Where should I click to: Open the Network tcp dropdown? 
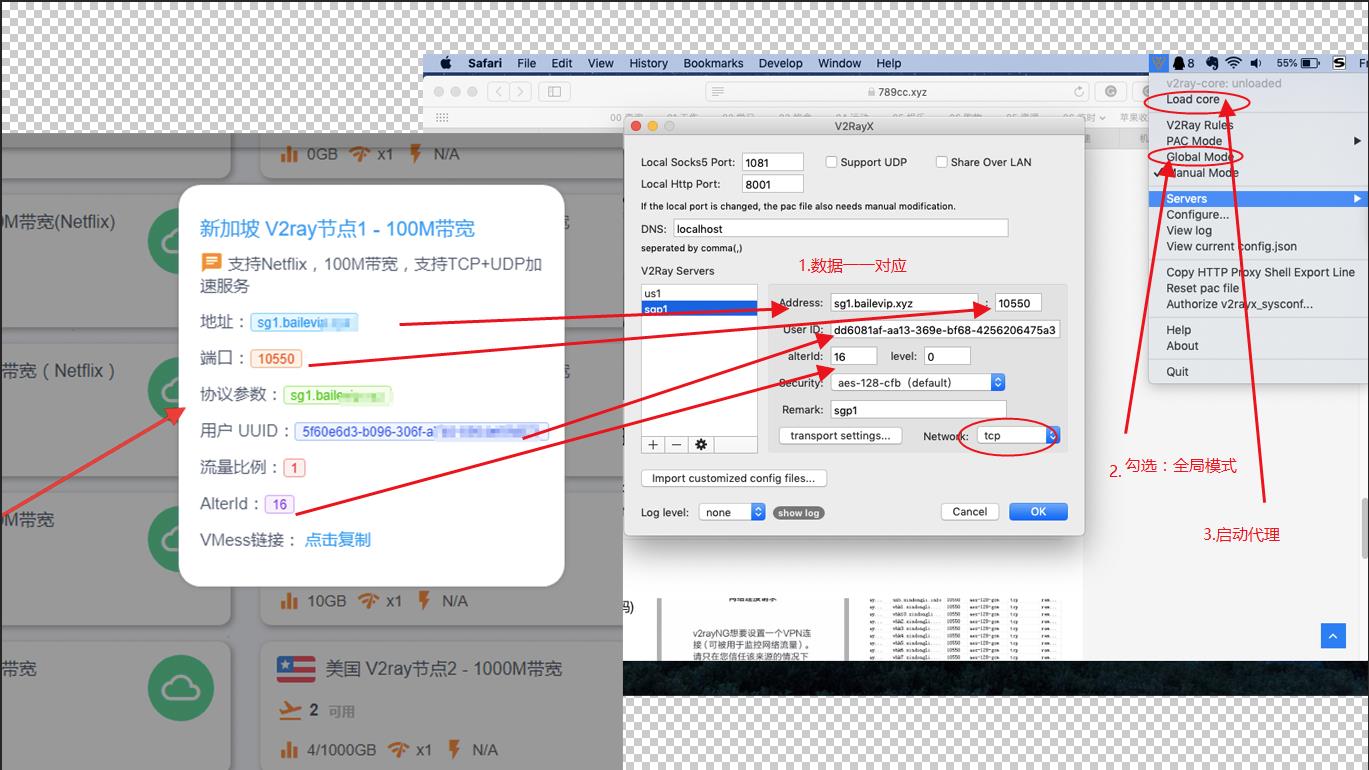(x=1018, y=436)
